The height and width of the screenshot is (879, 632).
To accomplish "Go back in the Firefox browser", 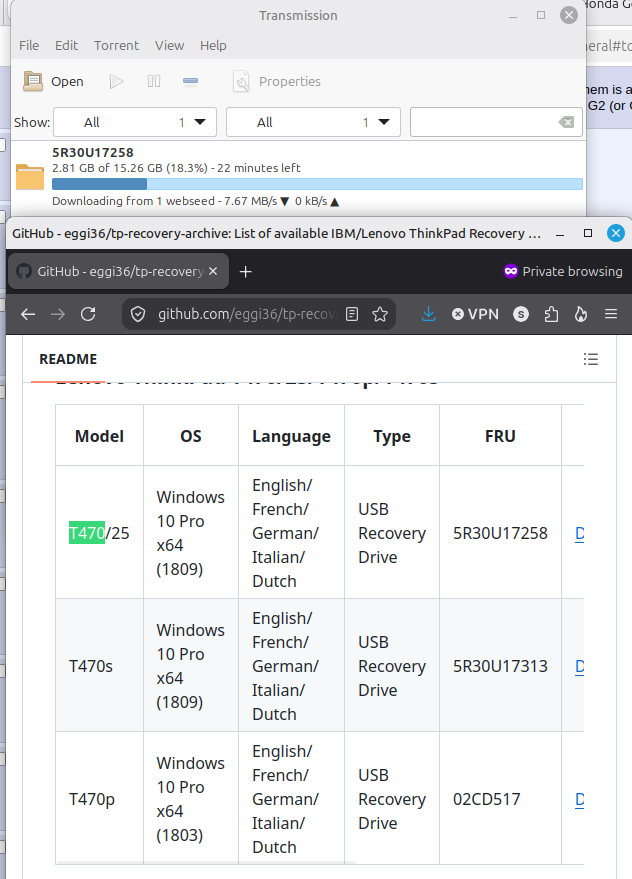I will click(28, 314).
